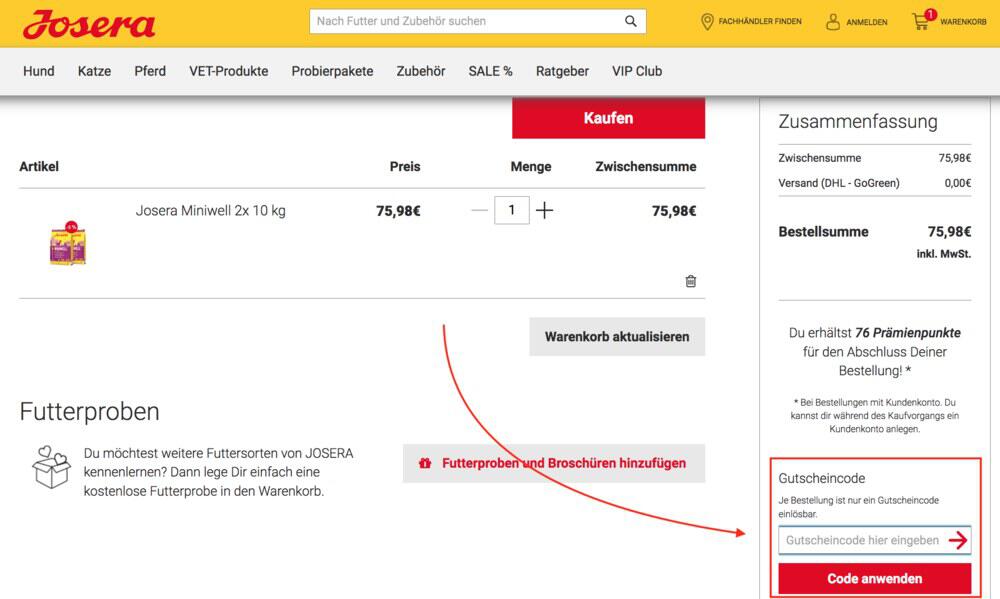Click the Artikel column header

39,166
